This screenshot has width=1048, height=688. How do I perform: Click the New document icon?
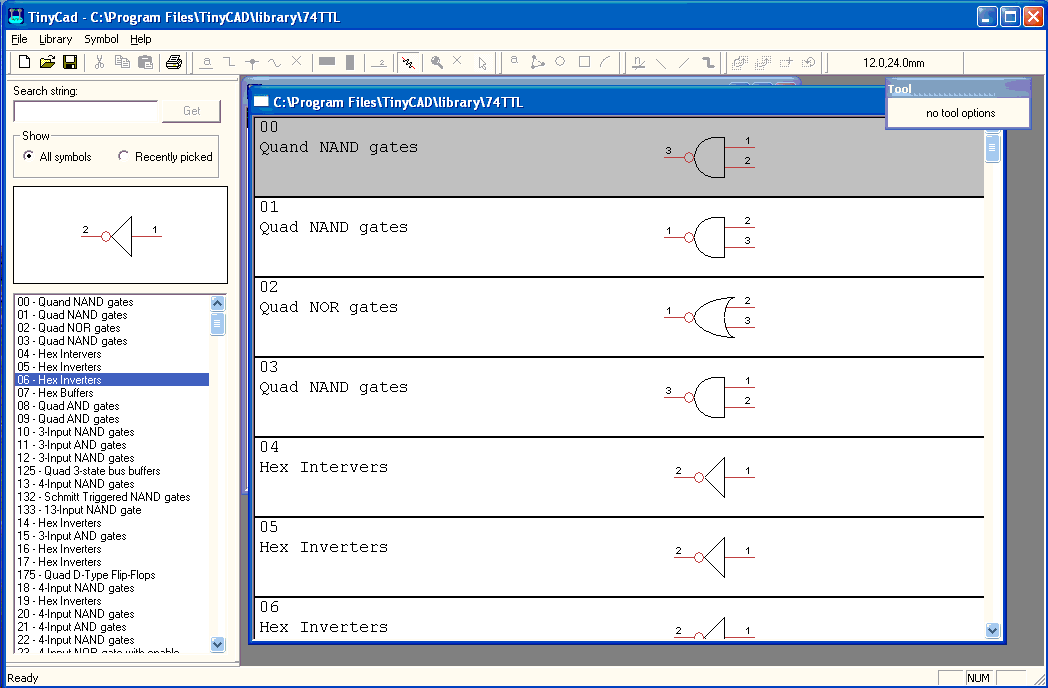(25, 63)
